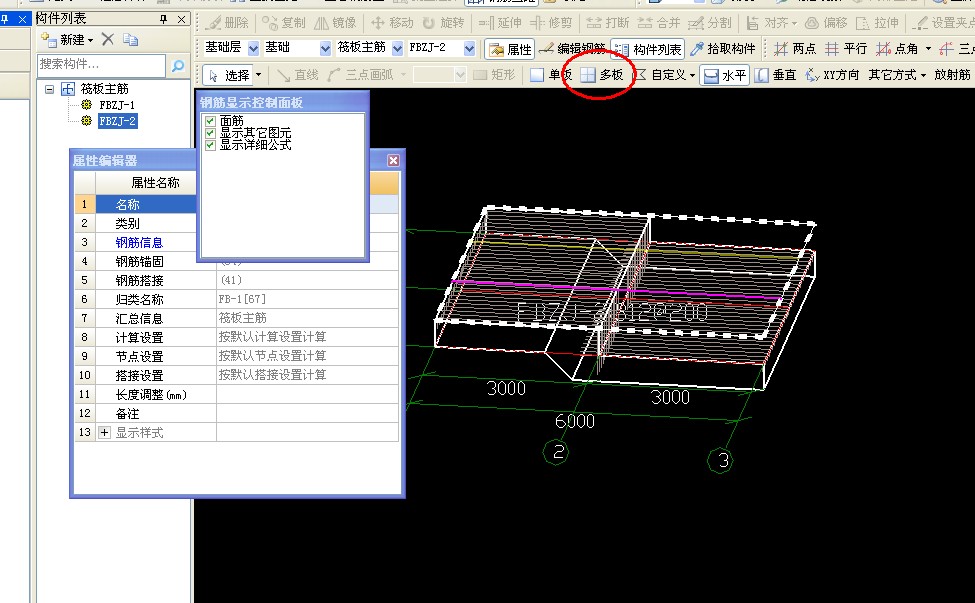This screenshot has height=603, width=975.
Task: Pin the 构件列表 panel
Action: point(164,19)
